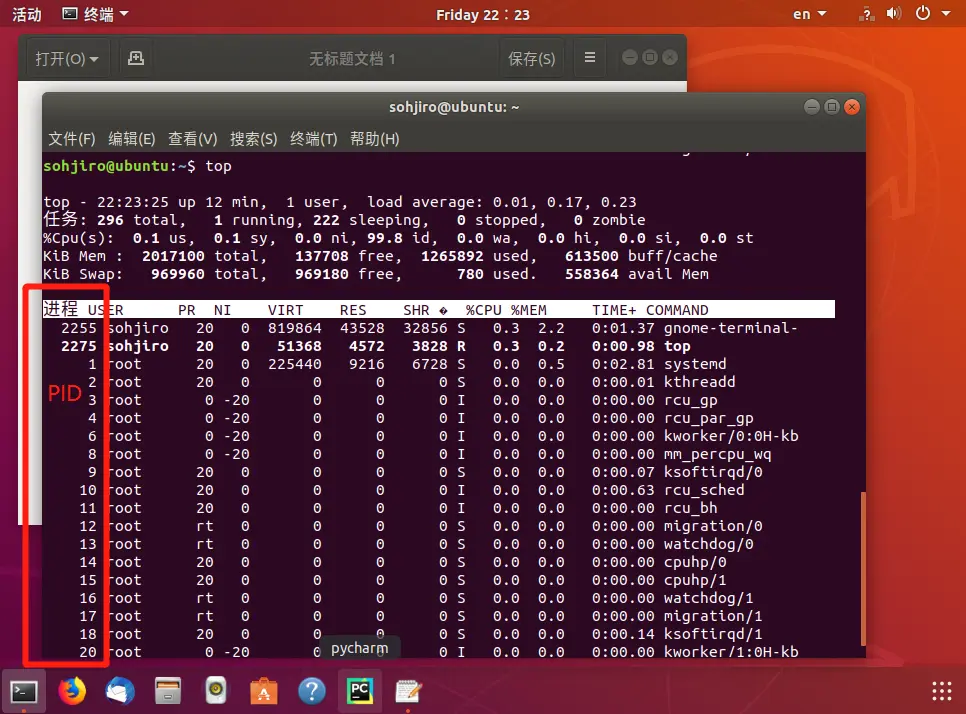The width and height of the screenshot is (966, 714).
Task: Open 编辑(E) menu in terminal
Action: (x=132, y=139)
